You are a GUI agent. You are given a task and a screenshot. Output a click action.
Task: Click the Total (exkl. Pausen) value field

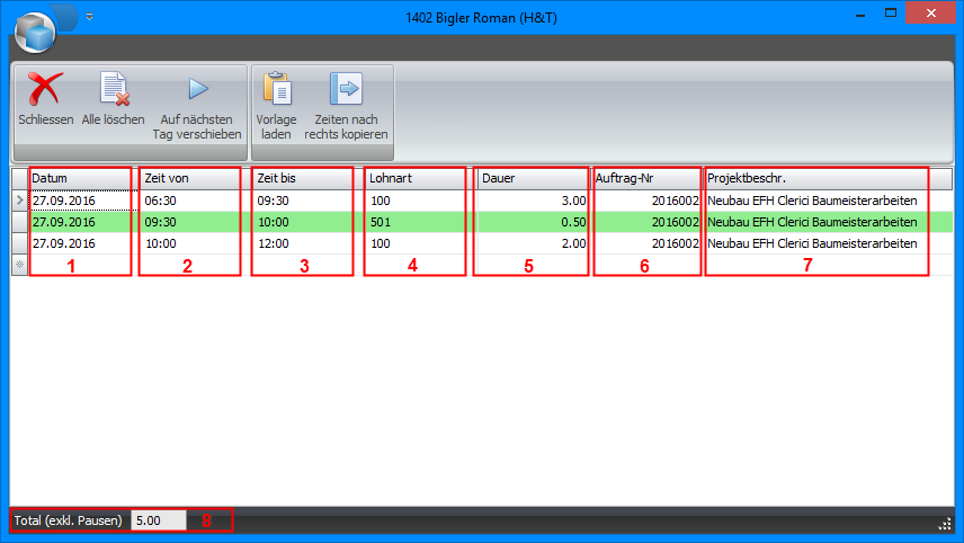pos(159,520)
